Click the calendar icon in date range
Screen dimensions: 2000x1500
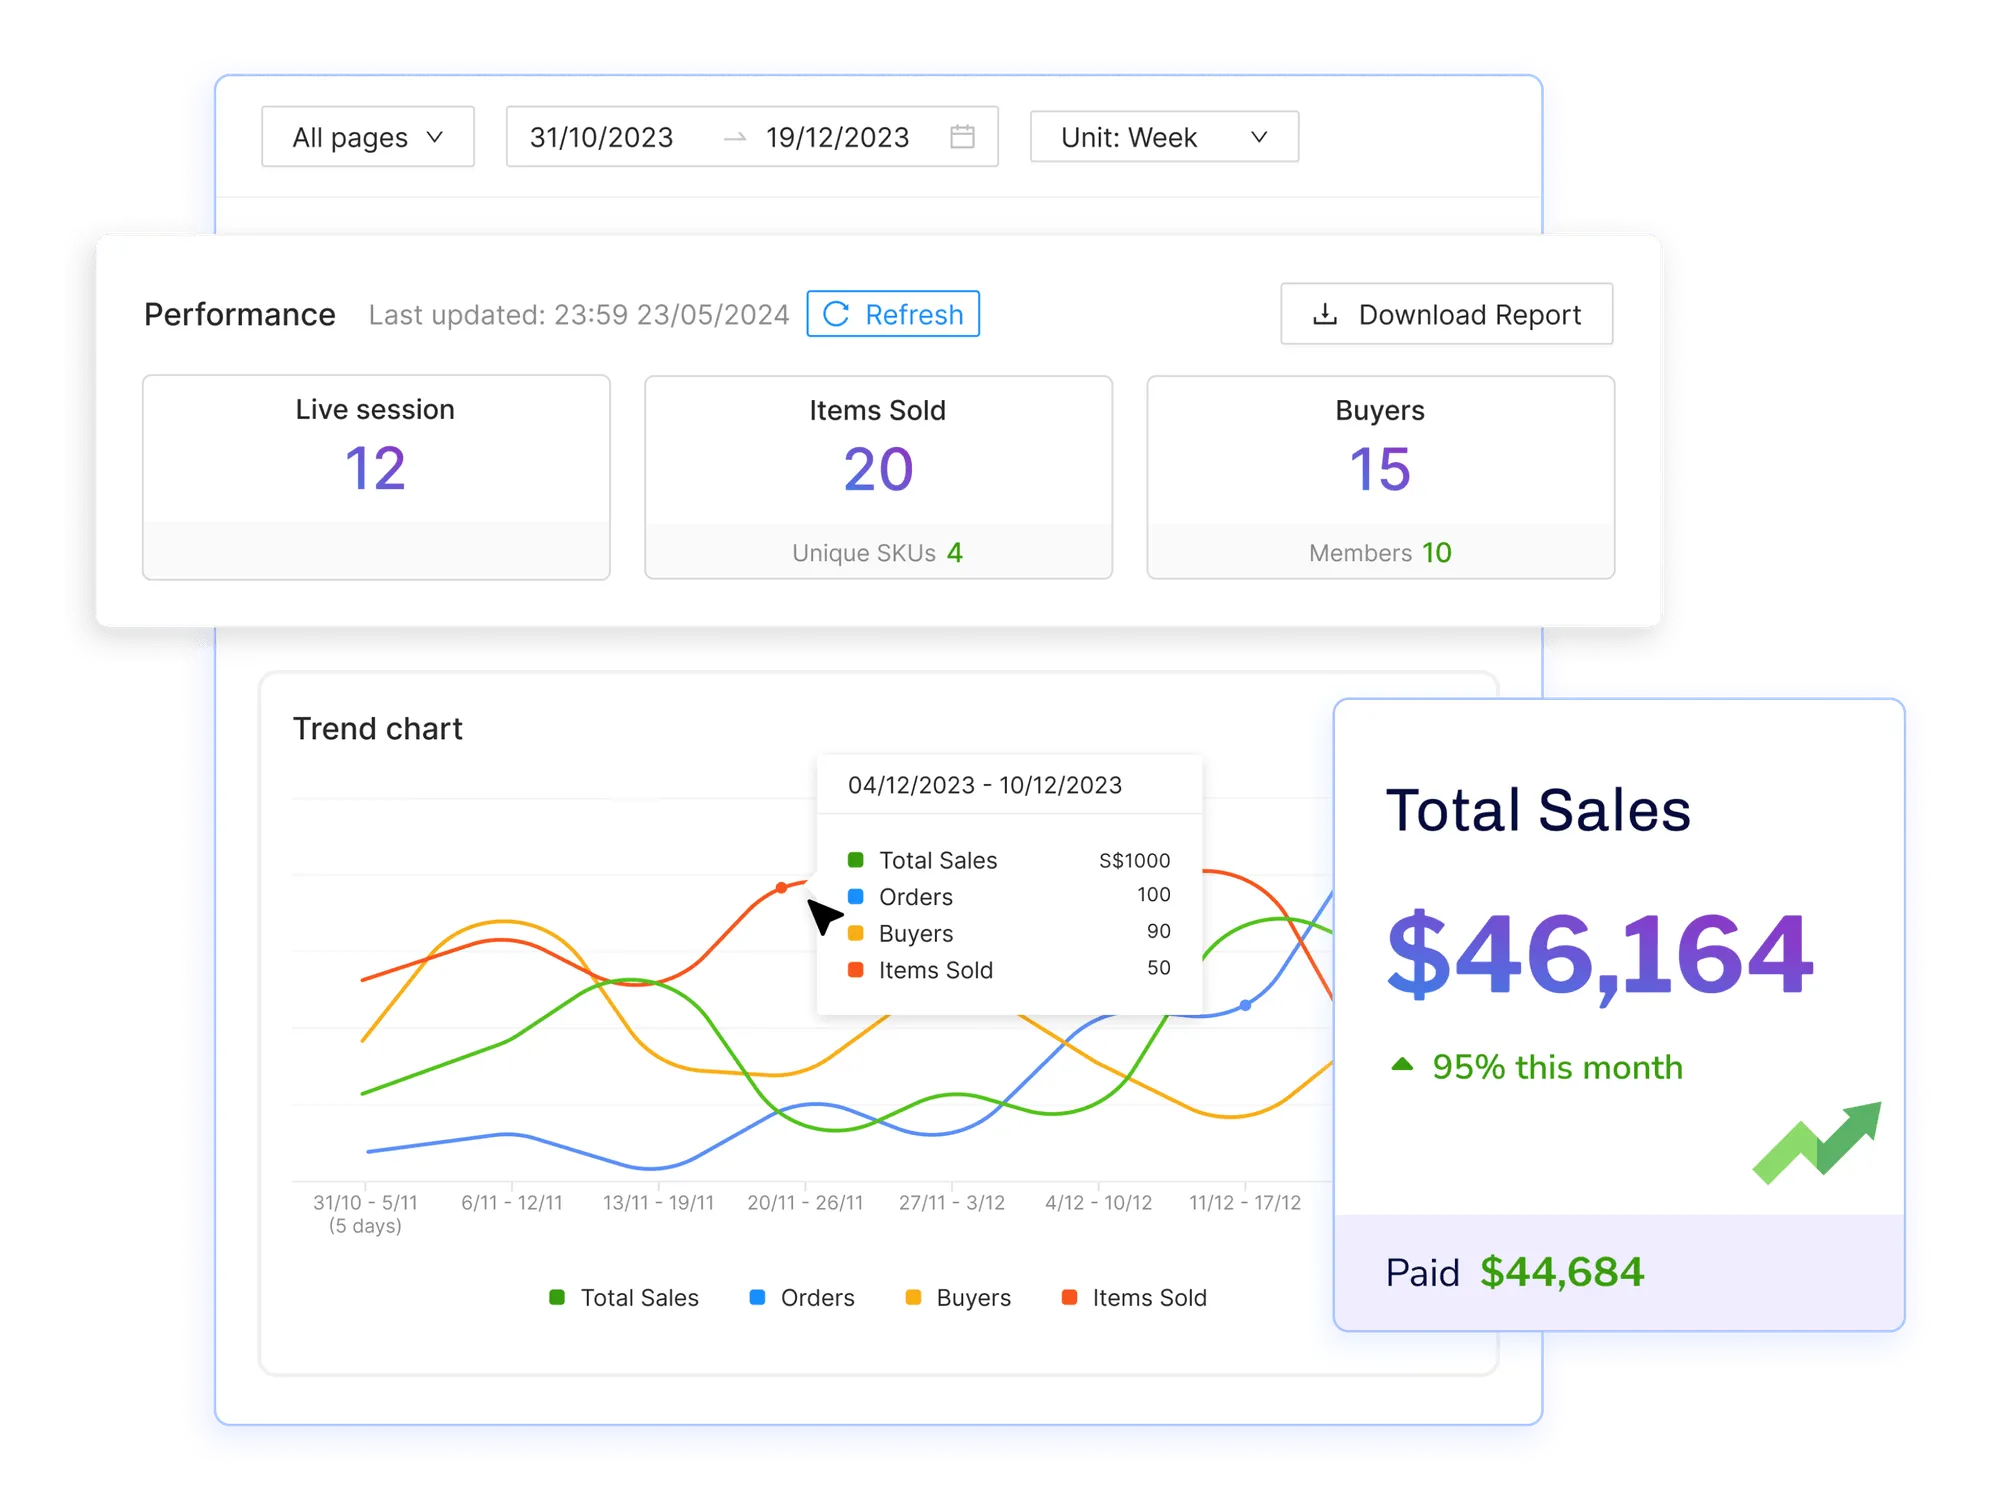point(962,137)
